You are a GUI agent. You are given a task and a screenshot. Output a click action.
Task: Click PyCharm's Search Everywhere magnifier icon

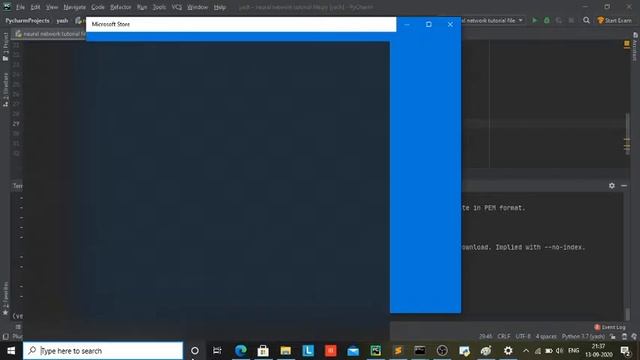click(586, 20)
